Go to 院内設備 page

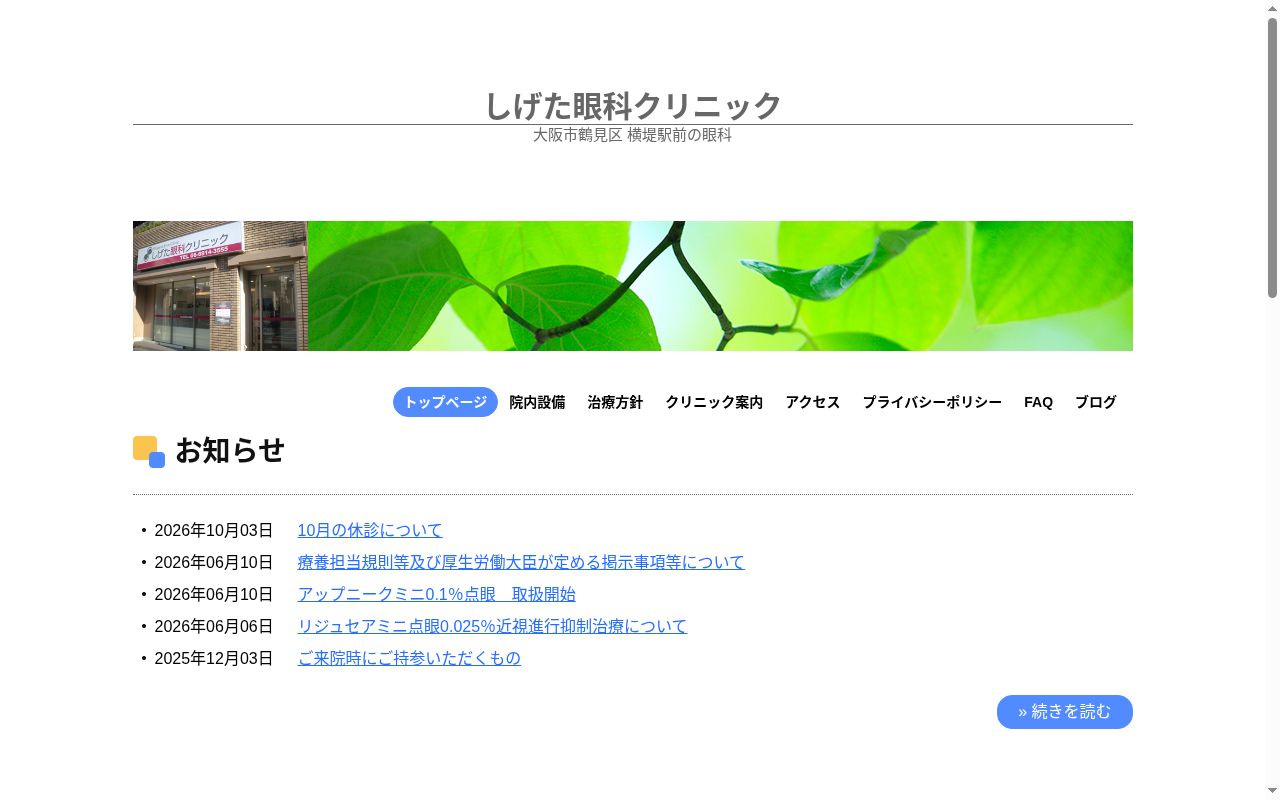tap(537, 402)
